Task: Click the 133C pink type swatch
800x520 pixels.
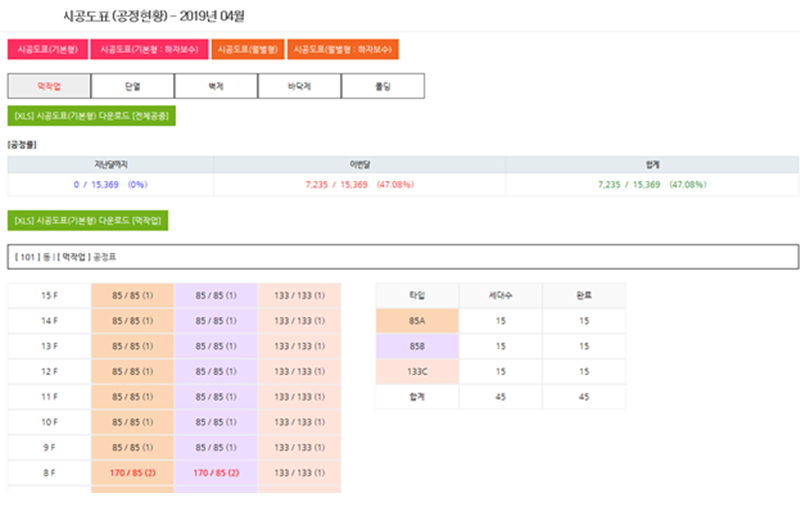Action: (417, 372)
